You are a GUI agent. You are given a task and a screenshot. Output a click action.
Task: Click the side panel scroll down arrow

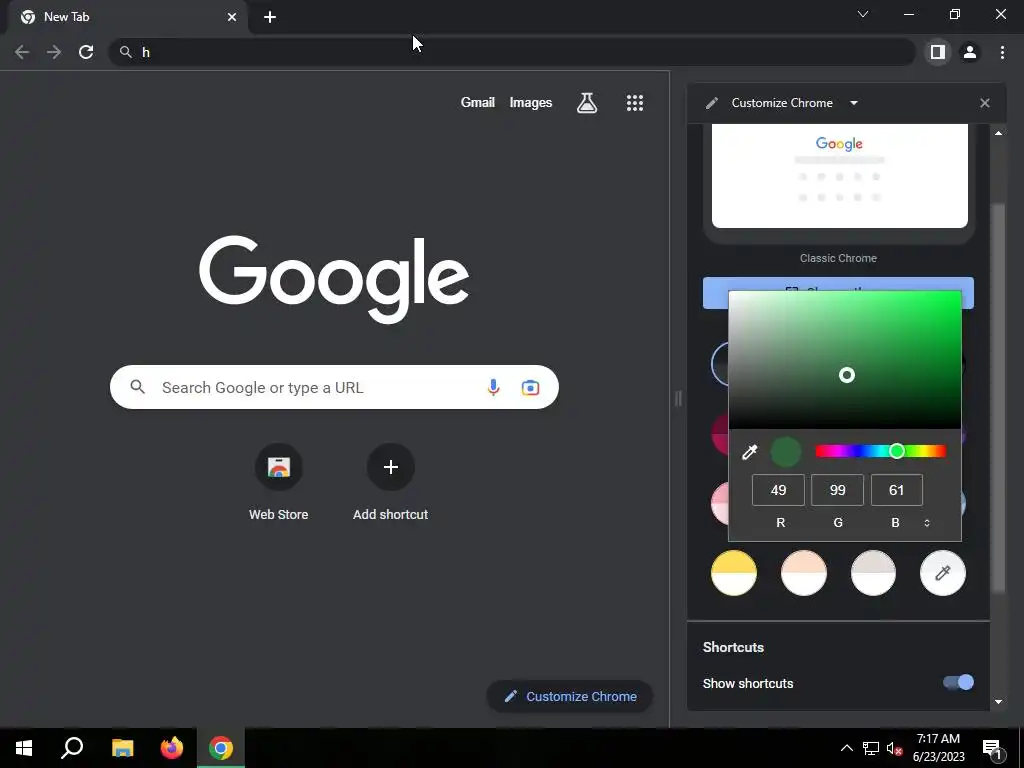(x=999, y=702)
